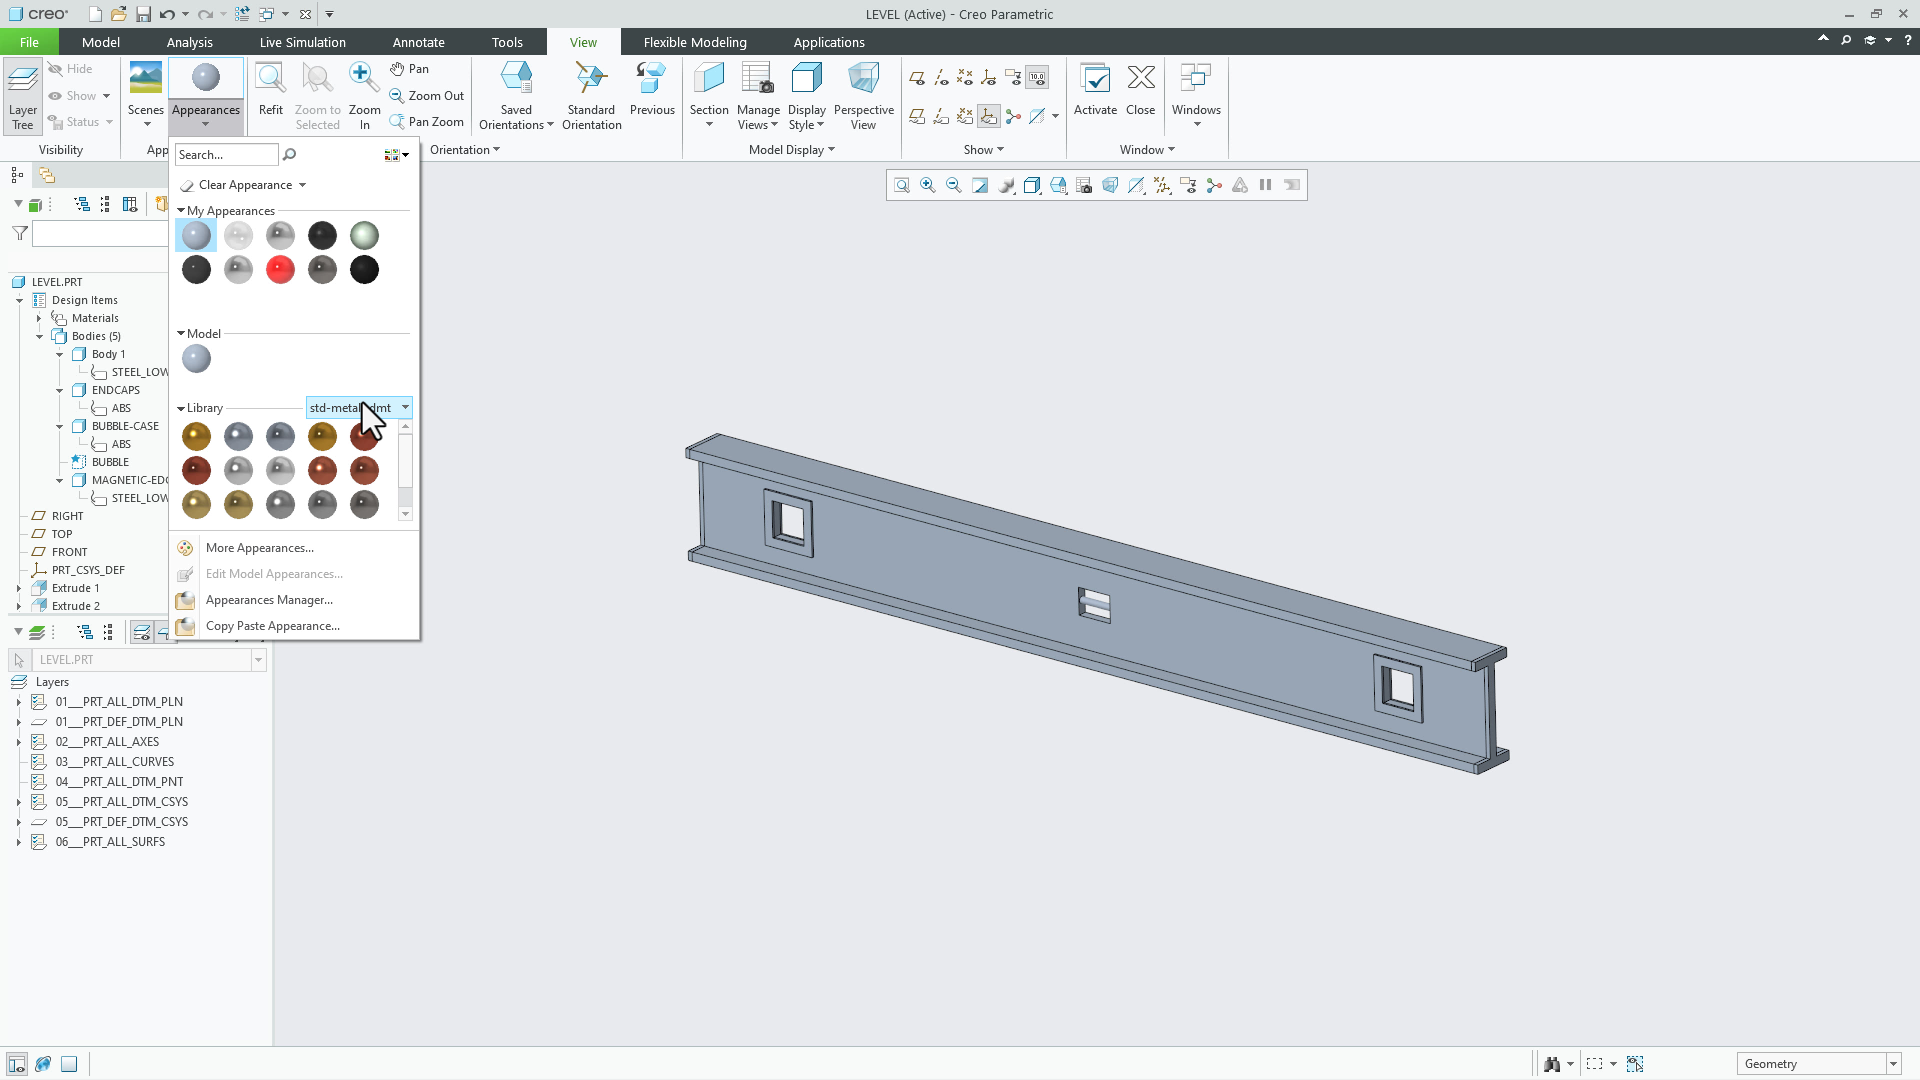Toggle coordinate system display visibility
The width and height of the screenshot is (1920, 1080).
(989, 76)
